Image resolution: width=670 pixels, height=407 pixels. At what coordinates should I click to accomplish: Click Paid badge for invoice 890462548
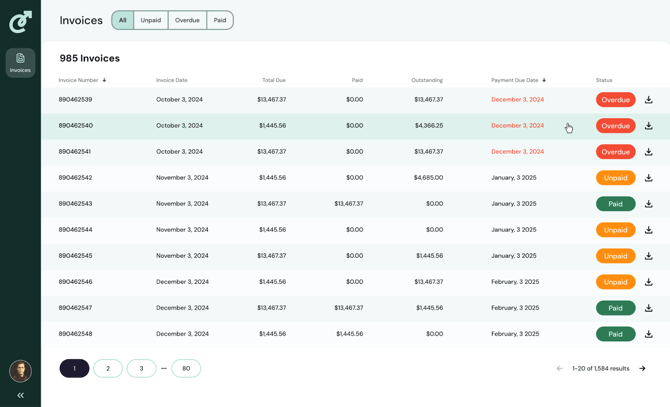(x=615, y=334)
